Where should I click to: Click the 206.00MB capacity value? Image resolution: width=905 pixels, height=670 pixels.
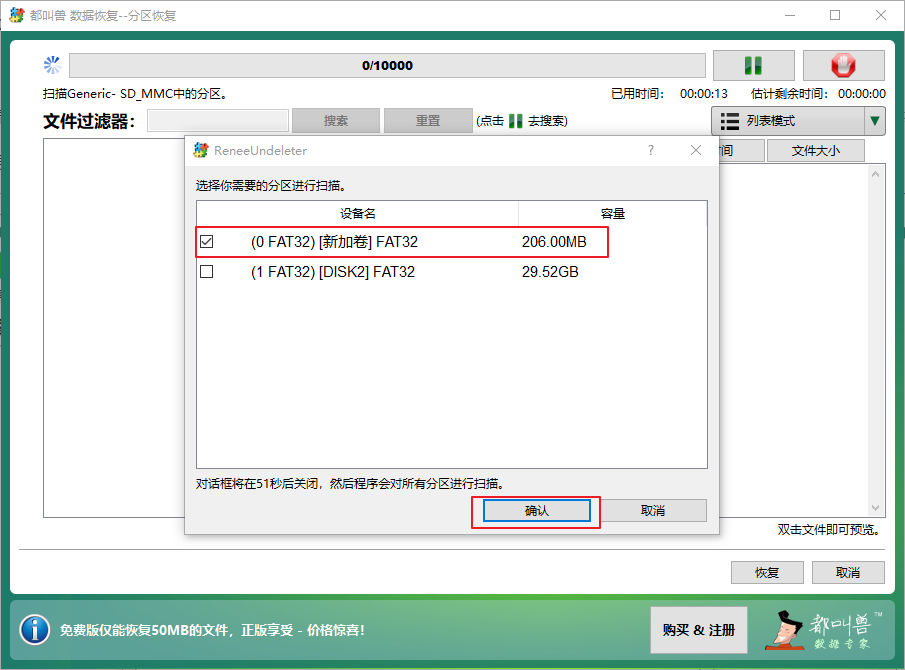pos(554,242)
